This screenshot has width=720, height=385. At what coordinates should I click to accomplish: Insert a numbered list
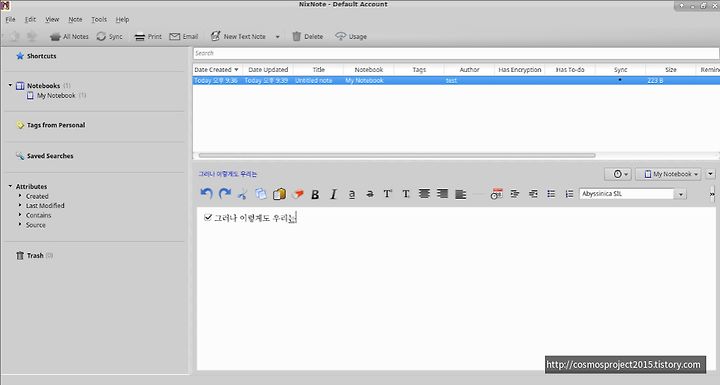[x=569, y=194]
